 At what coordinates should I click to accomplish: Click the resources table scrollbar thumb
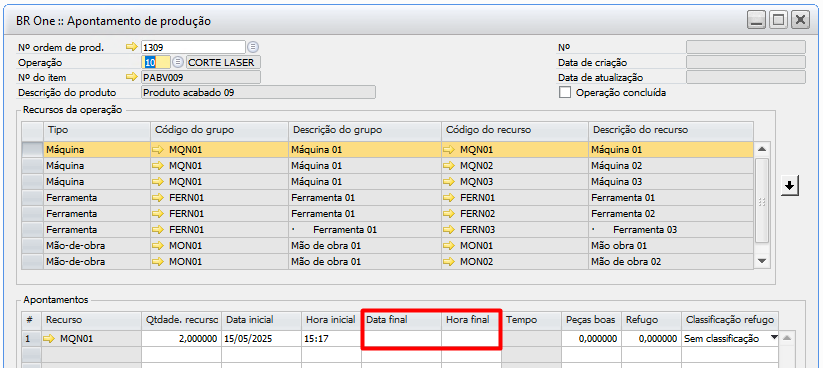tap(762, 201)
